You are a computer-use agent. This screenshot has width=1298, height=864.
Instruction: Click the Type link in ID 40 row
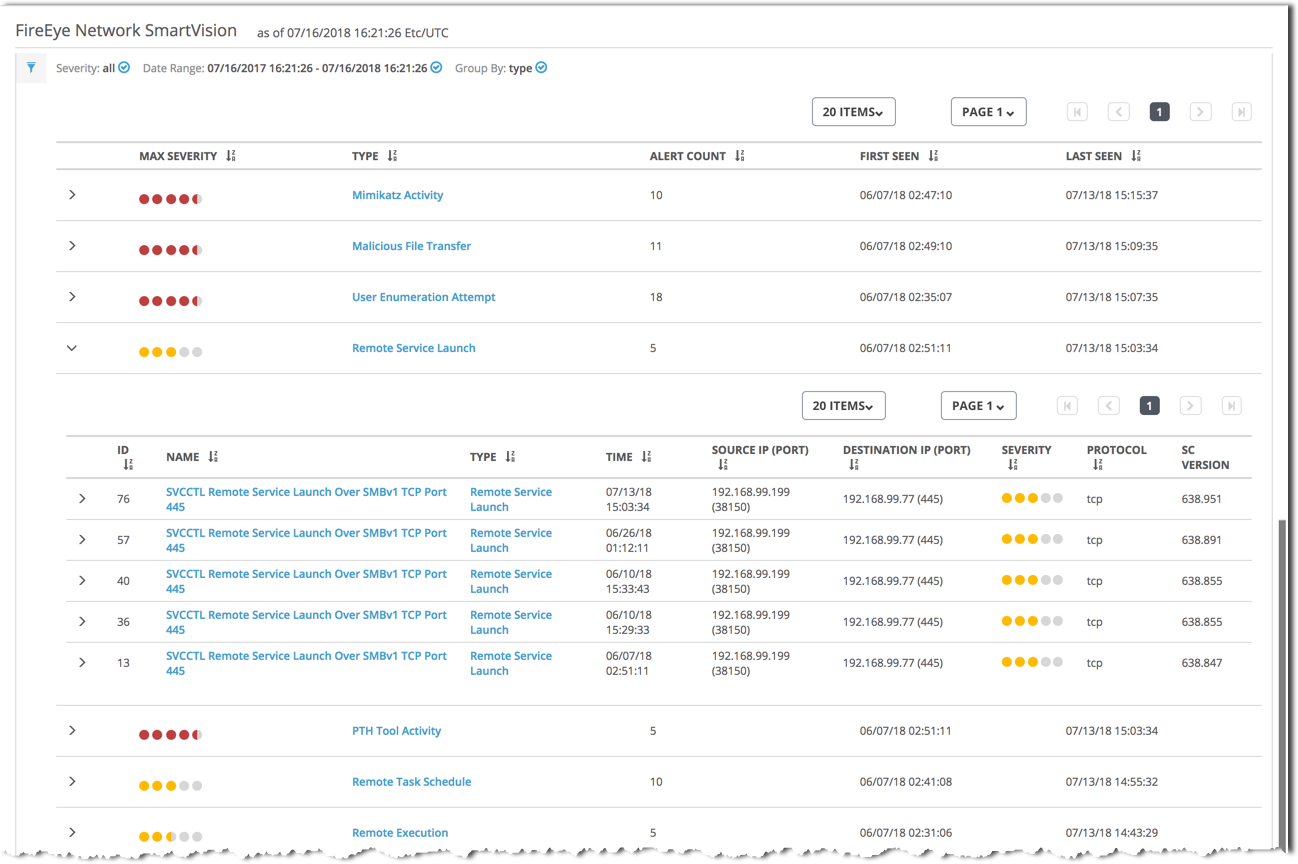(511, 581)
